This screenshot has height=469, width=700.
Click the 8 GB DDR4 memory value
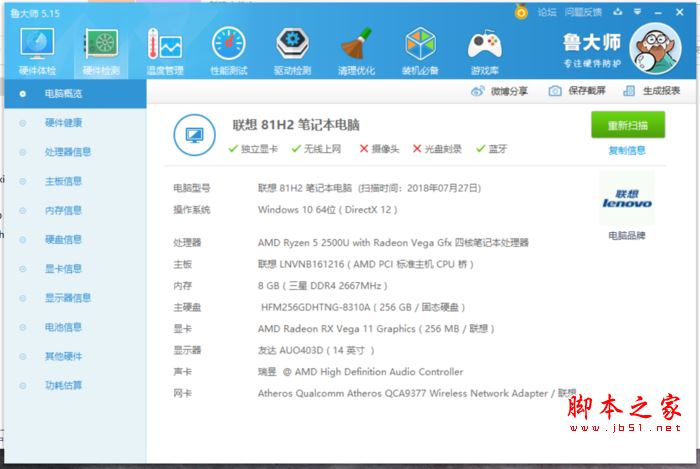[x=322, y=286]
